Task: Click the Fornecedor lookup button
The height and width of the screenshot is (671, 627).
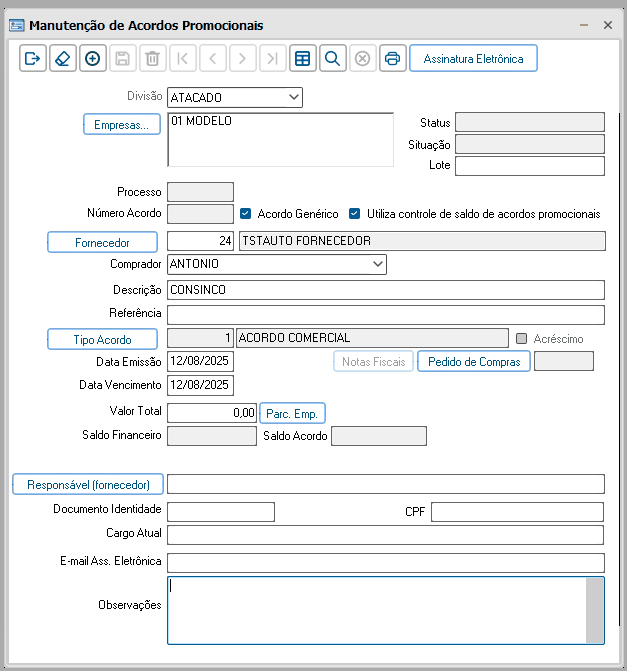Action: 102,243
